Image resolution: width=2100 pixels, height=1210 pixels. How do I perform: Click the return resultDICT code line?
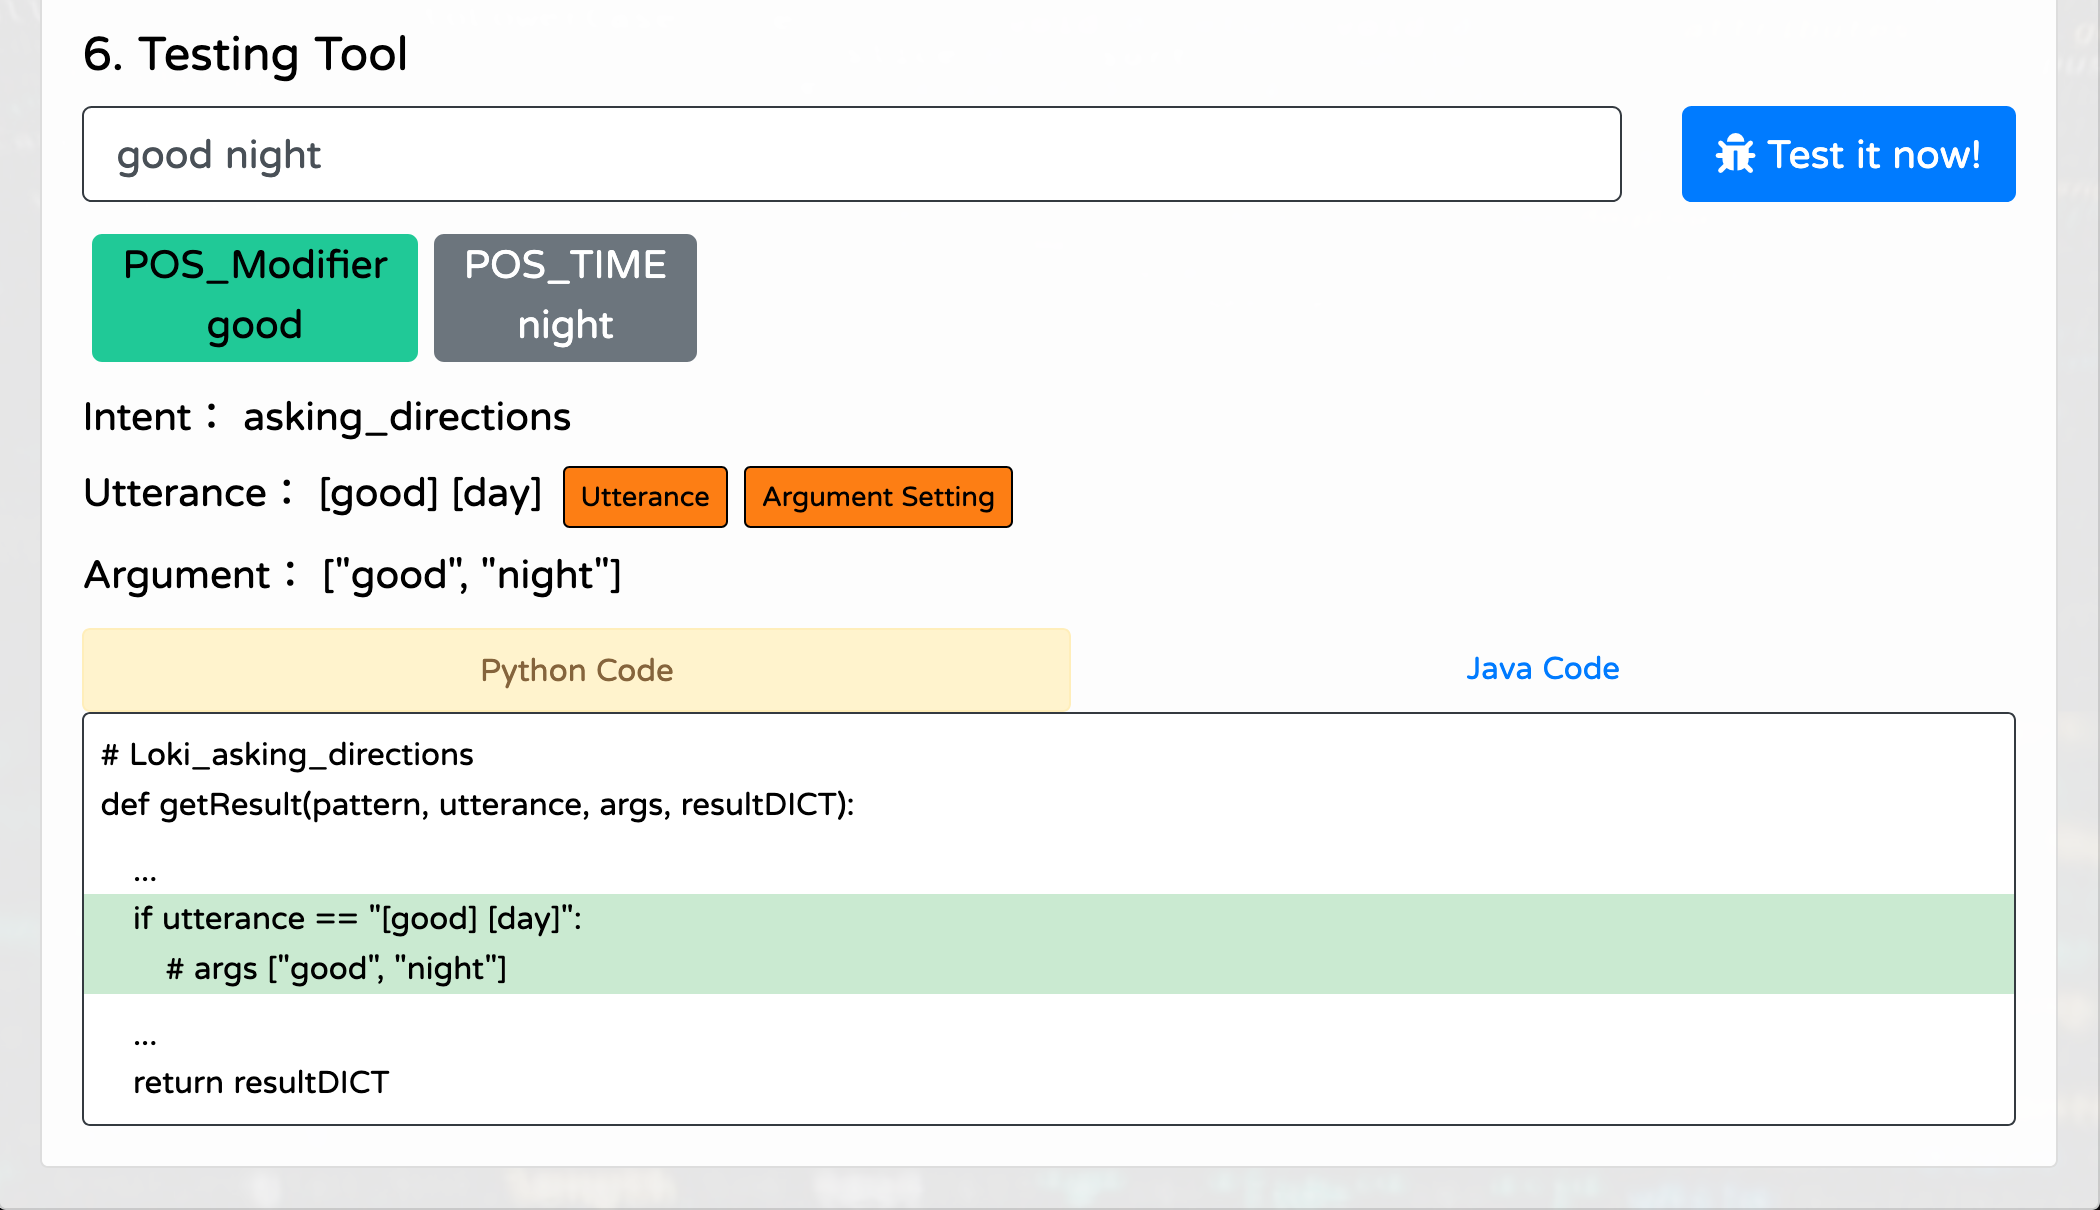(261, 1082)
